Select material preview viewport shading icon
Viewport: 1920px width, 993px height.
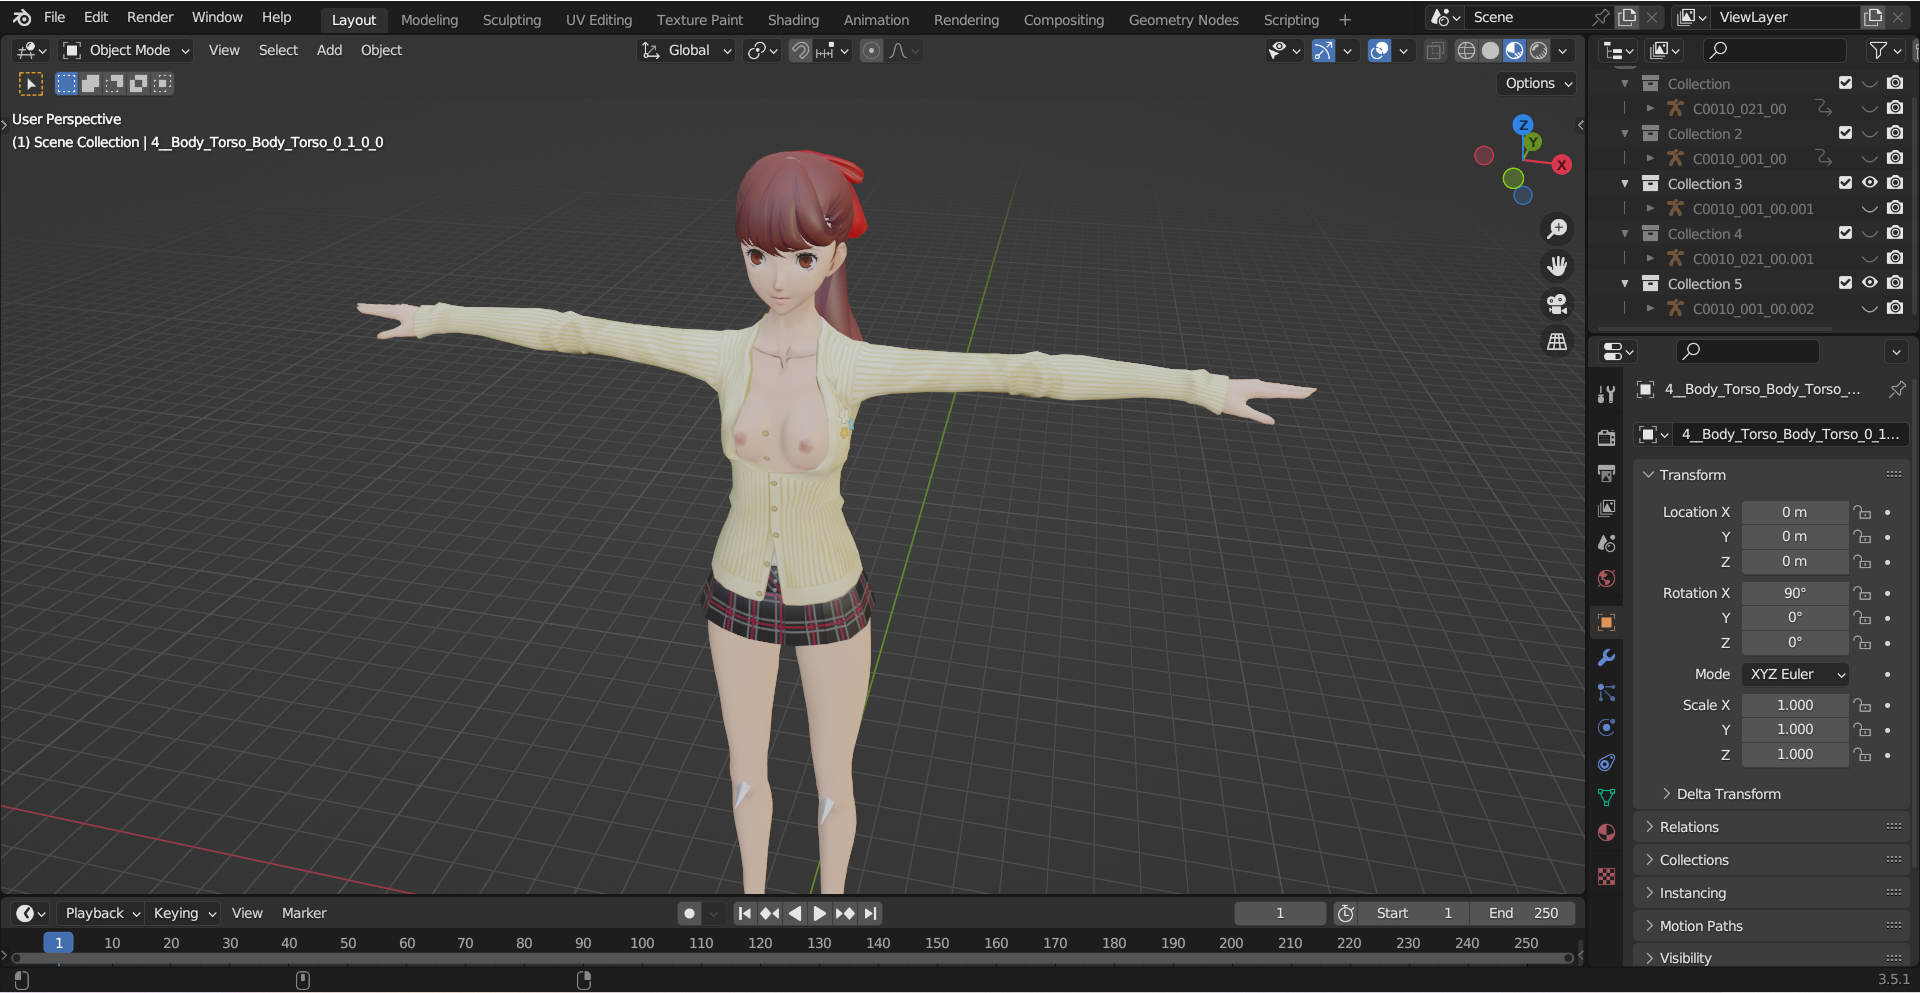point(1514,51)
